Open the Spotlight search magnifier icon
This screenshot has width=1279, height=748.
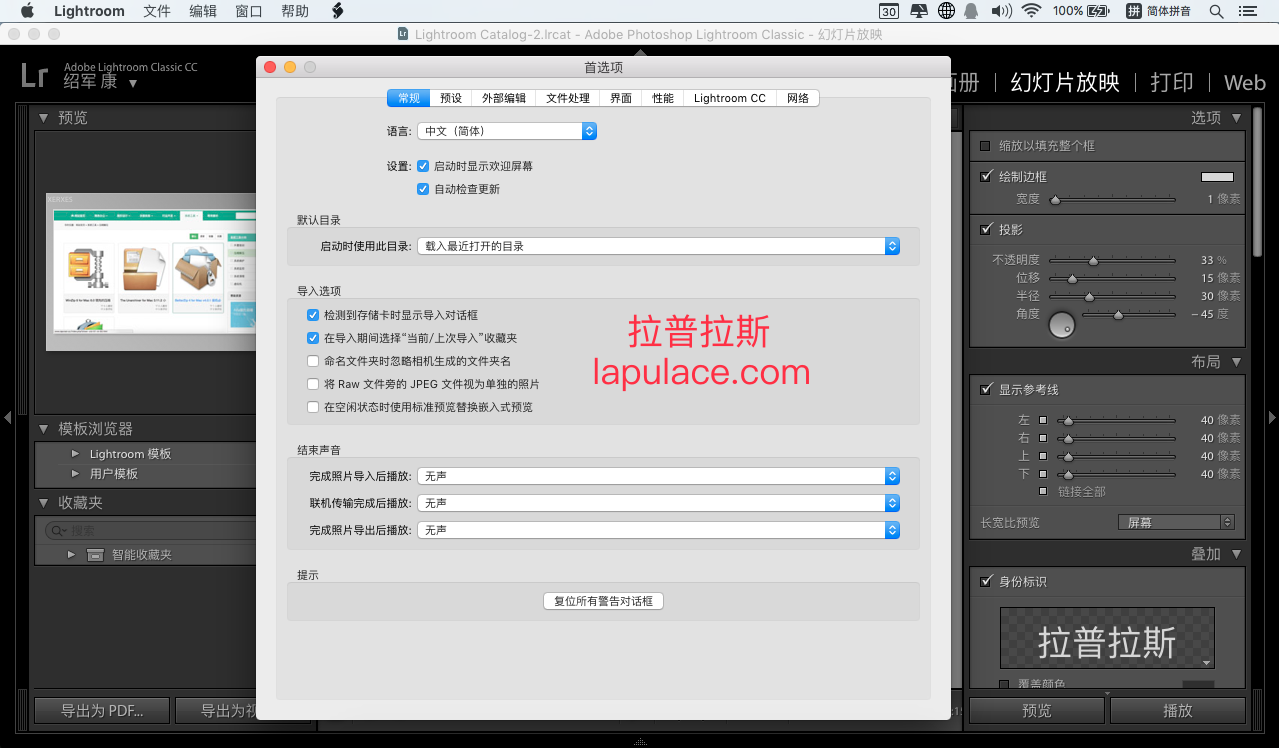click(1216, 11)
